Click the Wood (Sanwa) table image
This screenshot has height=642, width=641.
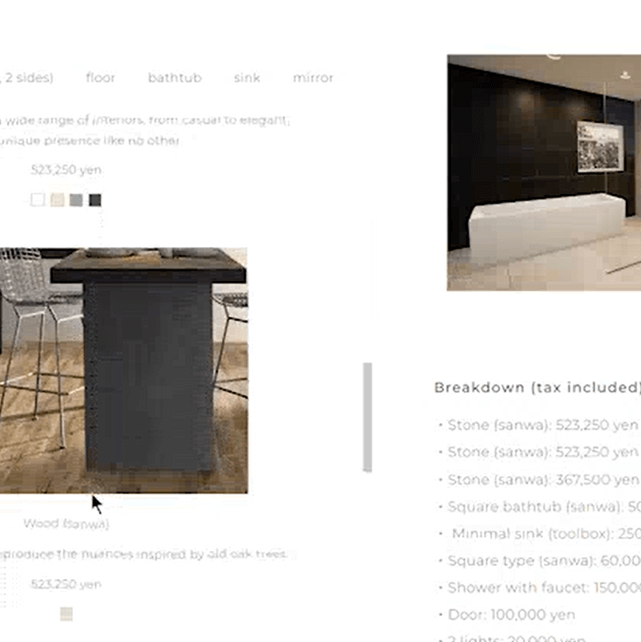(124, 370)
